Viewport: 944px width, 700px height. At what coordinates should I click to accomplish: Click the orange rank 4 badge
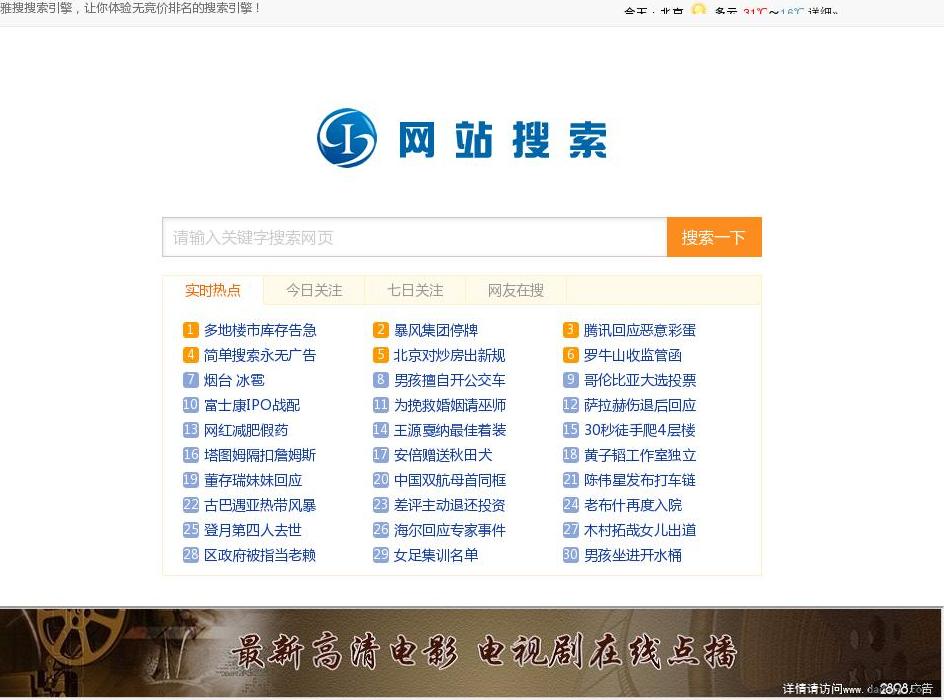(x=190, y=355)
